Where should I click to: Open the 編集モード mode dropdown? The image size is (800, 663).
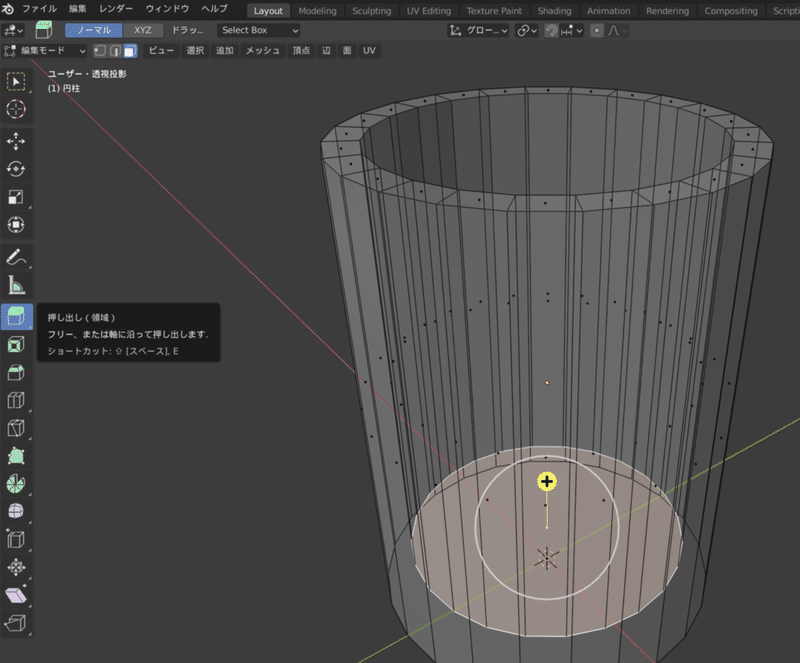[45, 51]
